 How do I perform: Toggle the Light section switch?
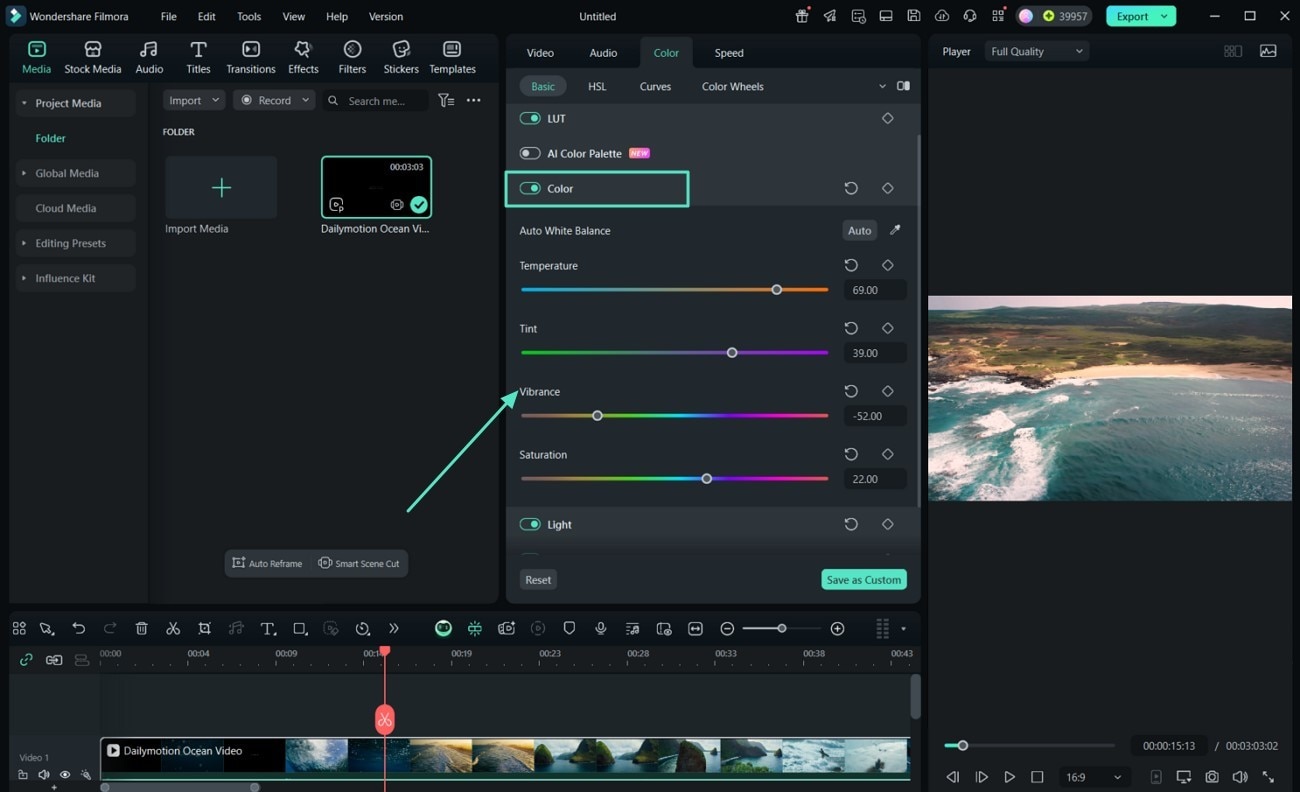(x=530, y=524)
